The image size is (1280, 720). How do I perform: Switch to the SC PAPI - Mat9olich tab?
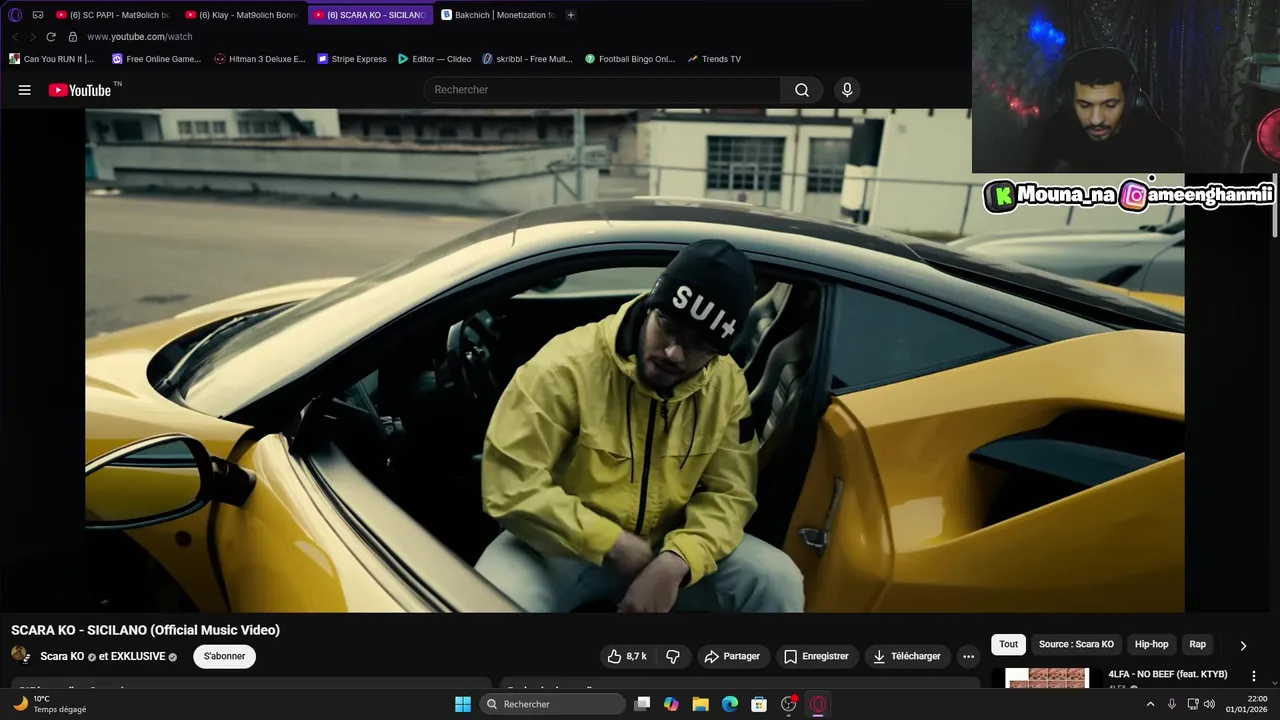(113, 15)
